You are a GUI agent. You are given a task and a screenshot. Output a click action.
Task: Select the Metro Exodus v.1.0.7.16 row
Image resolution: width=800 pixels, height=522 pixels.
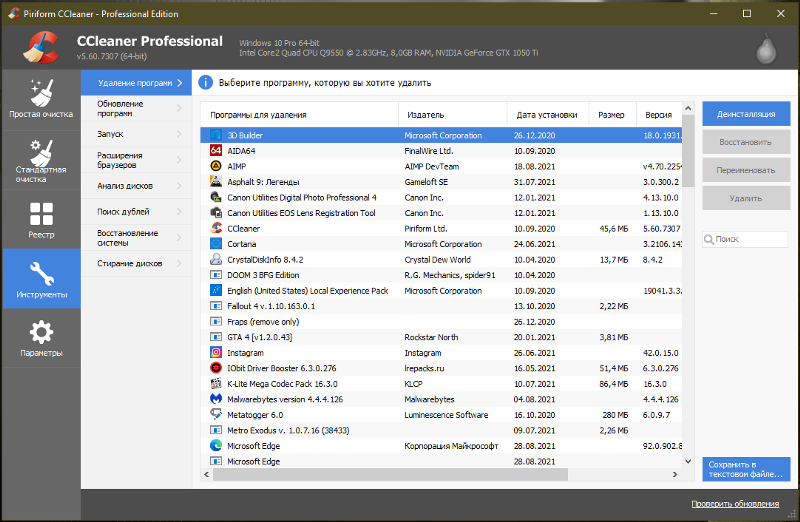pyautogui.click(x=441, y=430)
